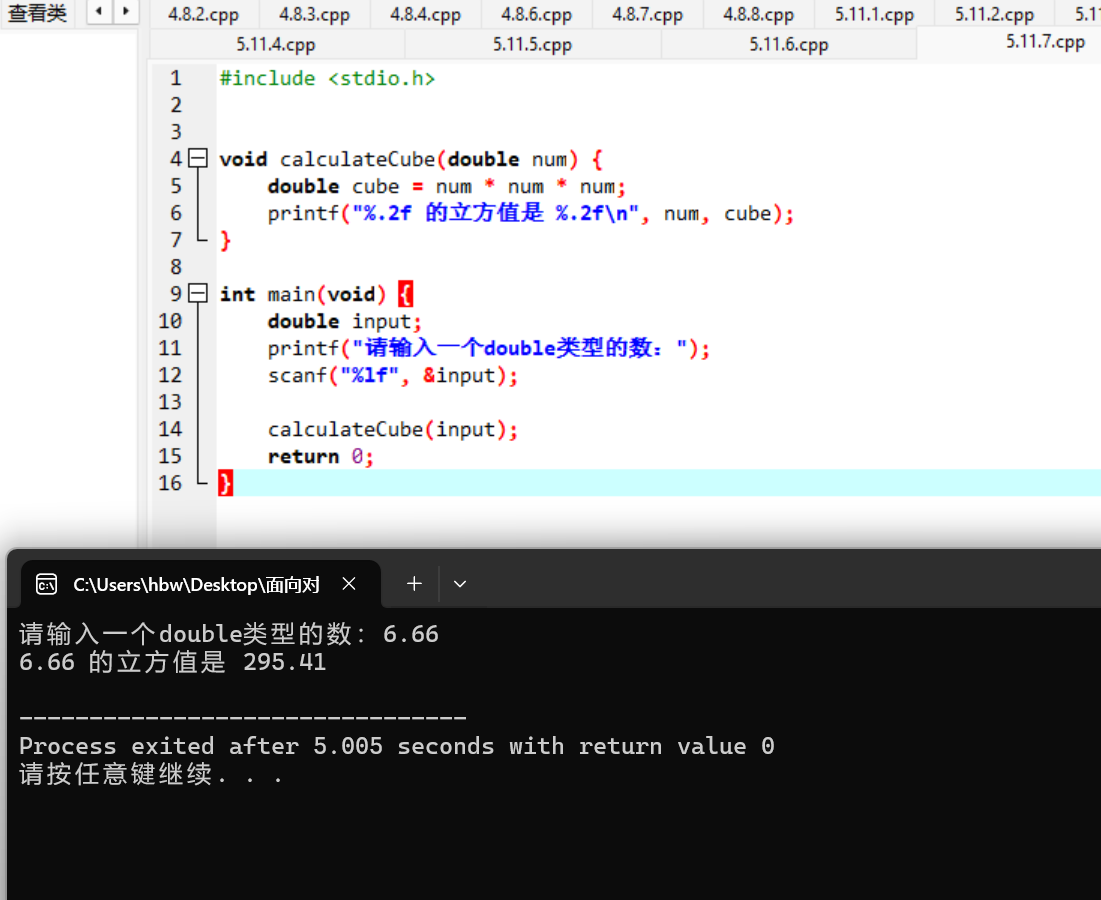Click line number 1 in the gutter
The width and height of the screenshot is (1101, 900).
pyautogui.click(x=176, y=78)
